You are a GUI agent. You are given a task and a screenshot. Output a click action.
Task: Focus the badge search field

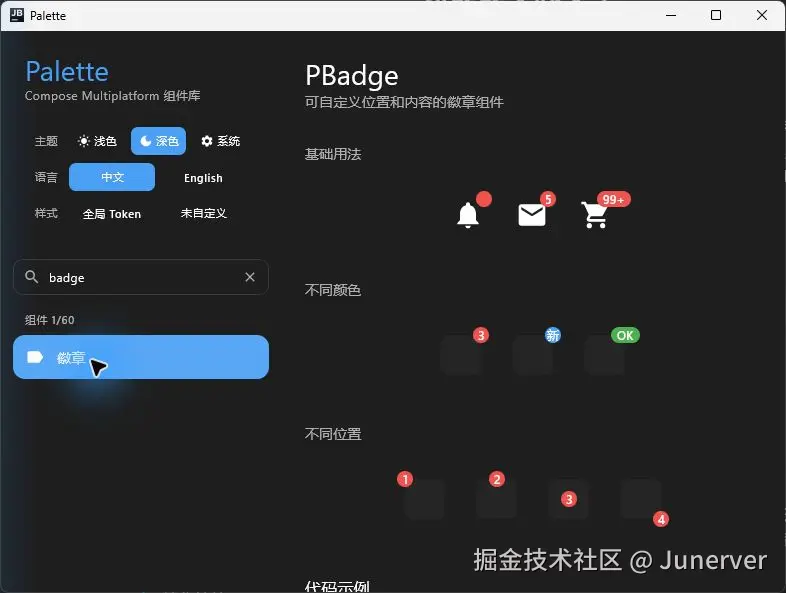point(141,277)
